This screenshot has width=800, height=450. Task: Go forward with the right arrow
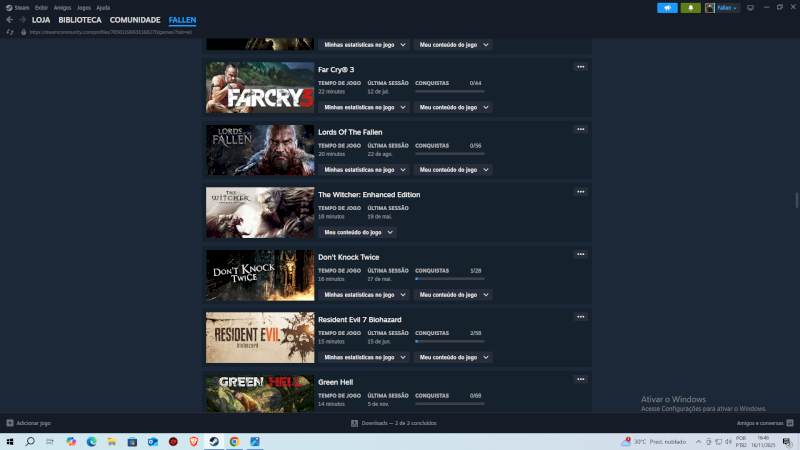(22, 20)
